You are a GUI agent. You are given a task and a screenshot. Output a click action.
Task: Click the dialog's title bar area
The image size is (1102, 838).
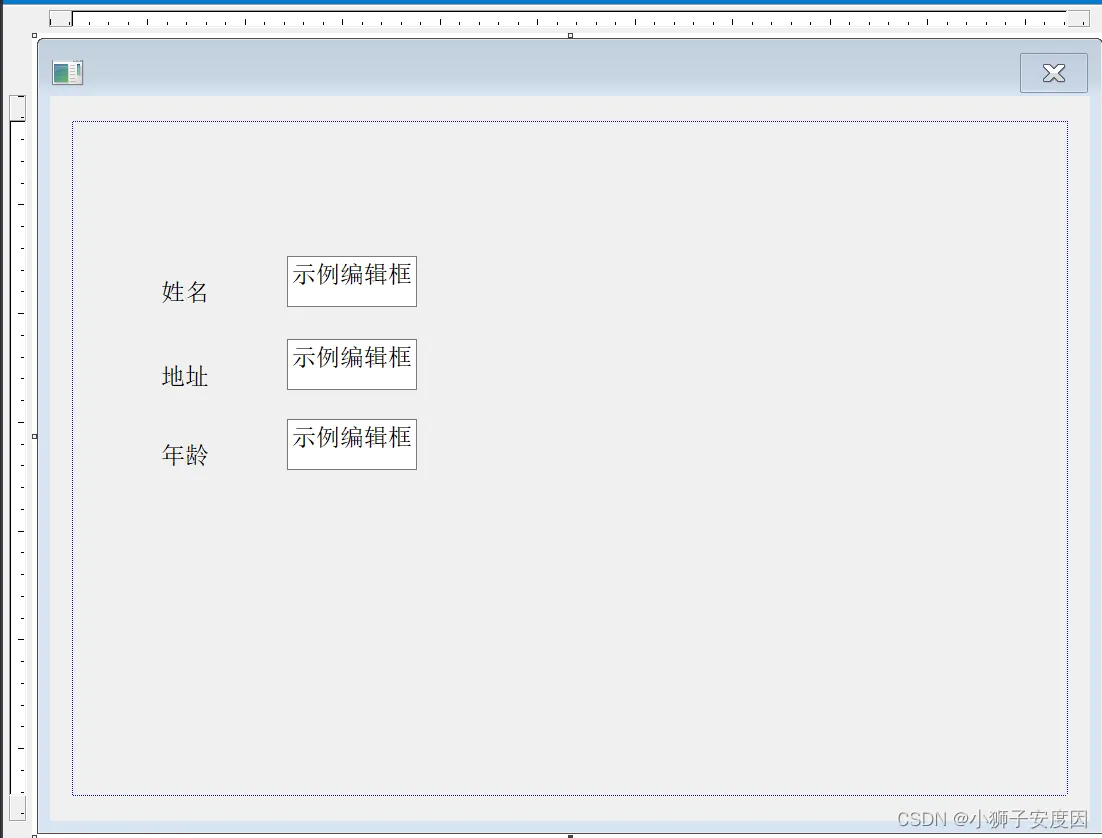[x=500, y=72]
